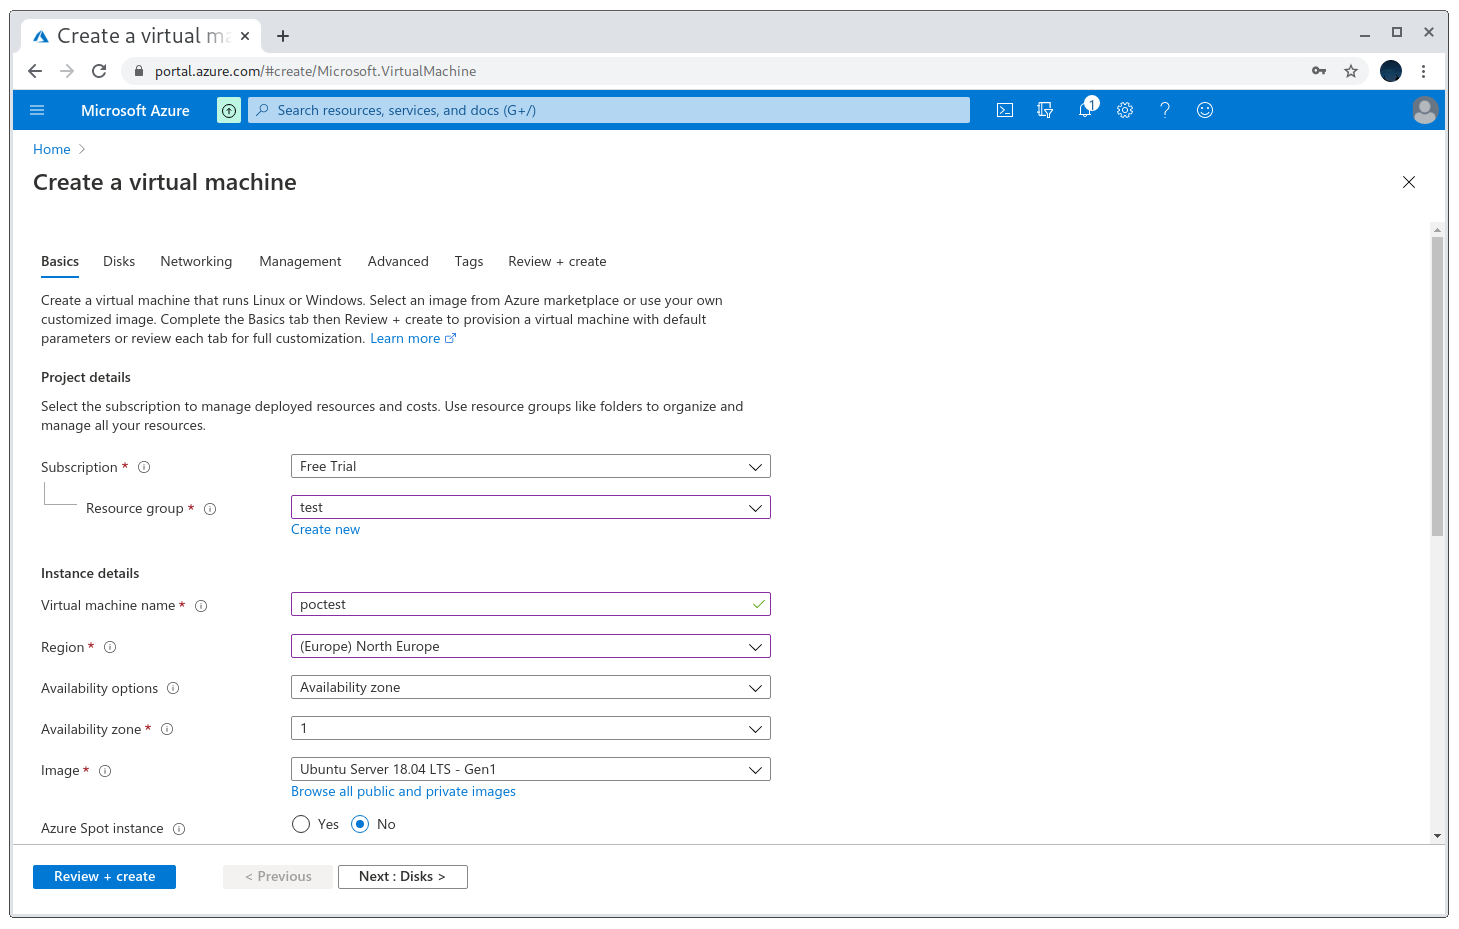Open Browse all public and private images
This screenshot has height=929, width=1459.
pos(403,791)
